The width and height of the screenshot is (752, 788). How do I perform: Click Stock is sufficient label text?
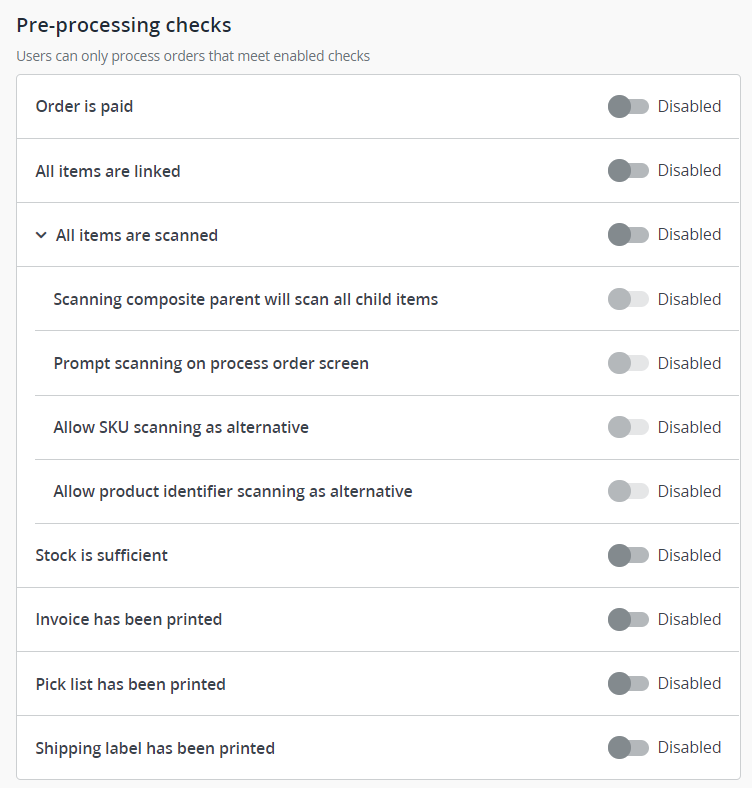(101, 555)
